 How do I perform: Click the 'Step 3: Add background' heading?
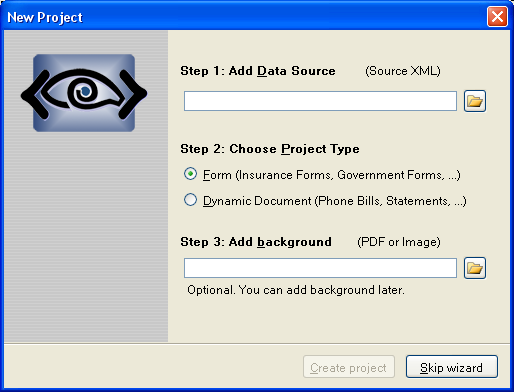click(256, 242)
